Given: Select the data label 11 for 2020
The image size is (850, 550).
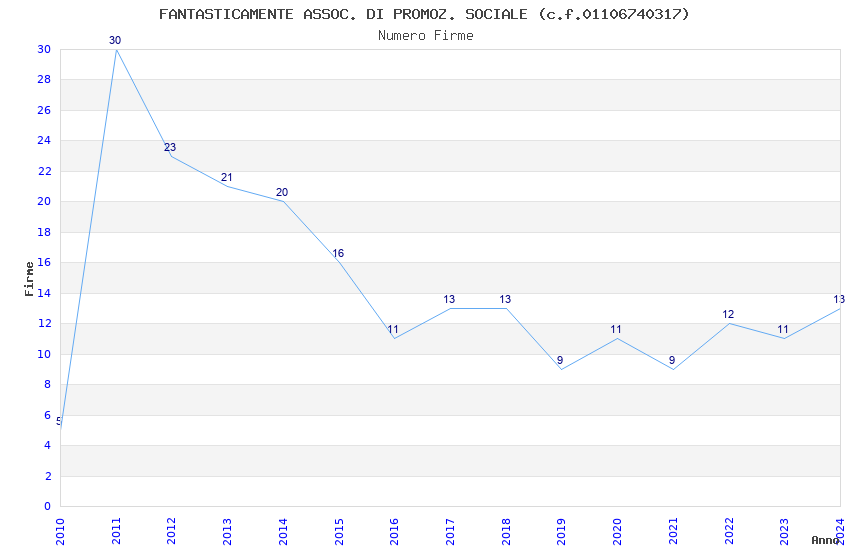Looking at the screenshot, I should [x=616, y=329].
